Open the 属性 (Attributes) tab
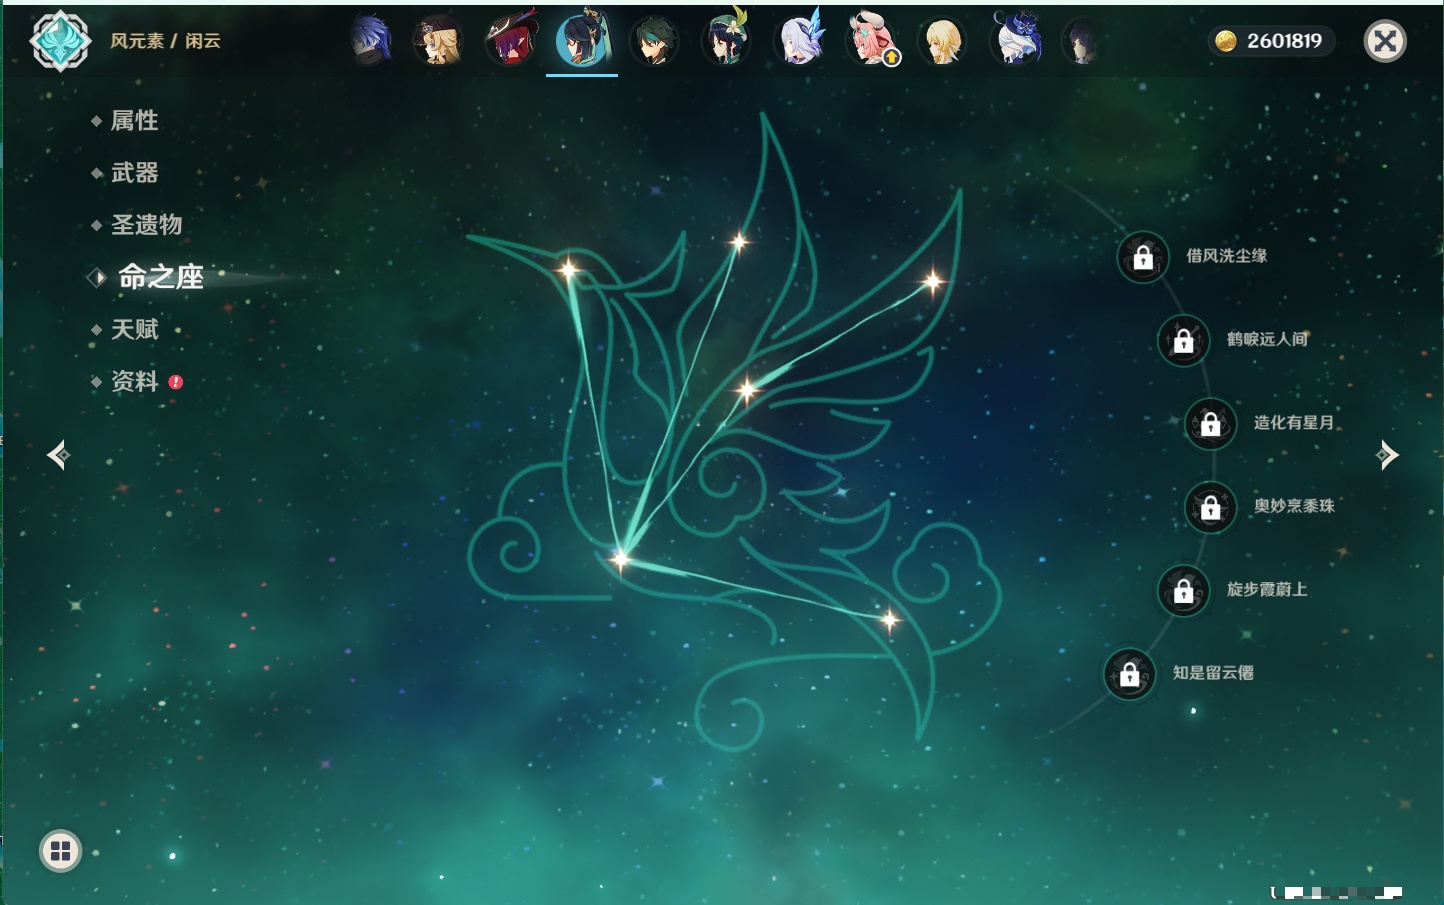The width and height of the screenshot is (1444, 905). 134,121
